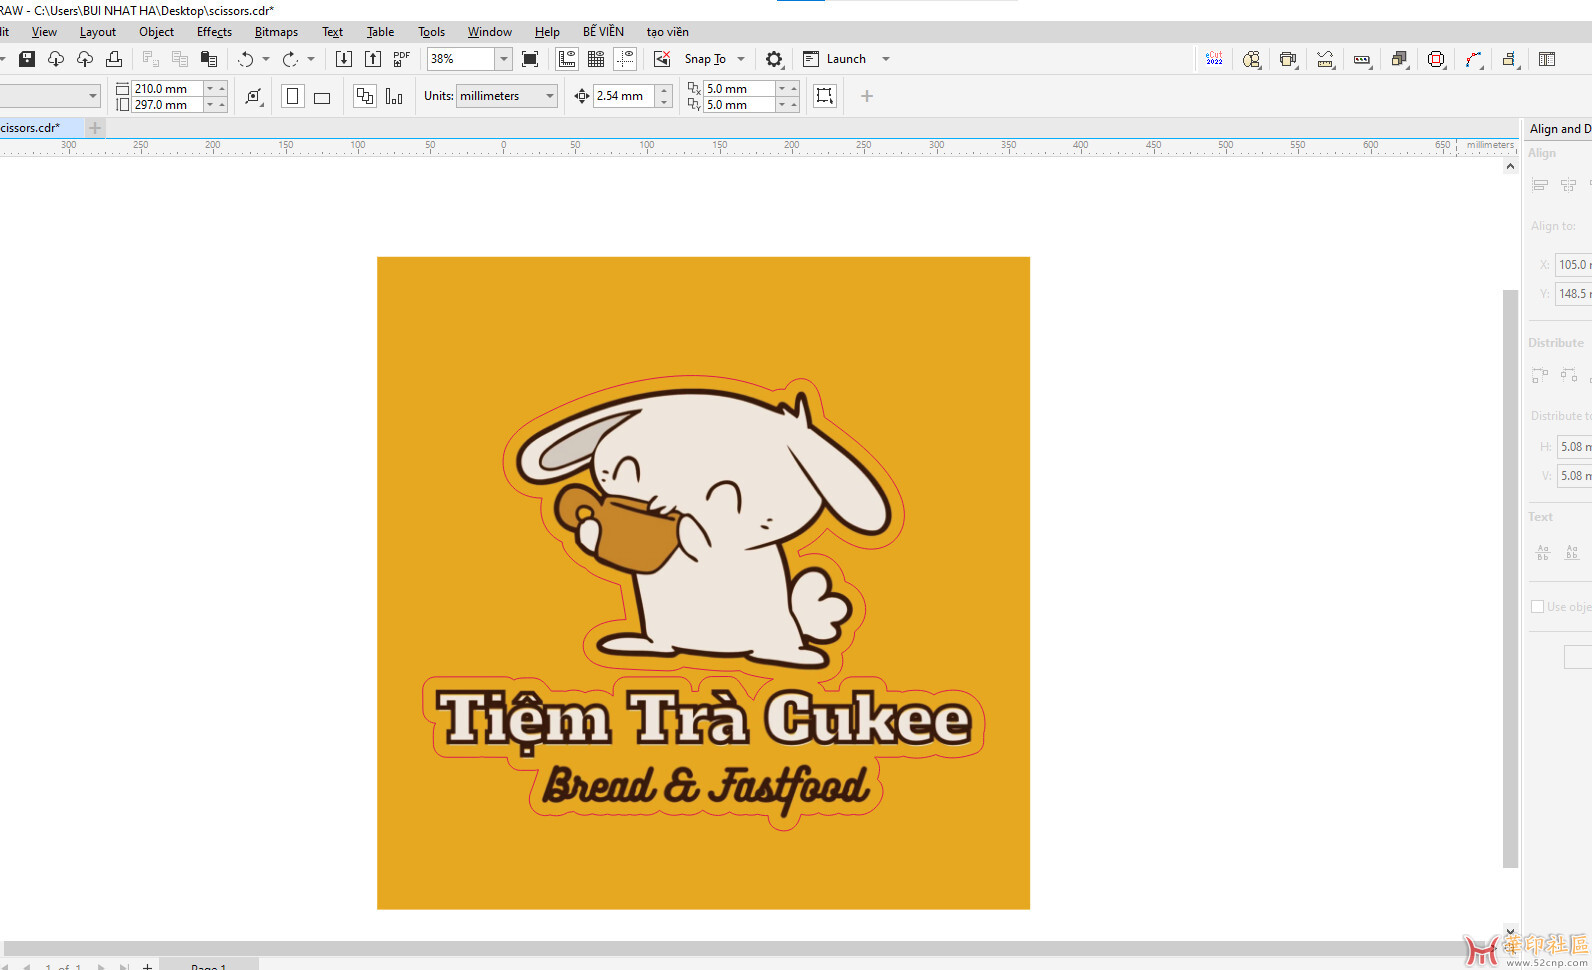Click the eCut align objects icon
1592x970 pixels.
(1510, 59)
